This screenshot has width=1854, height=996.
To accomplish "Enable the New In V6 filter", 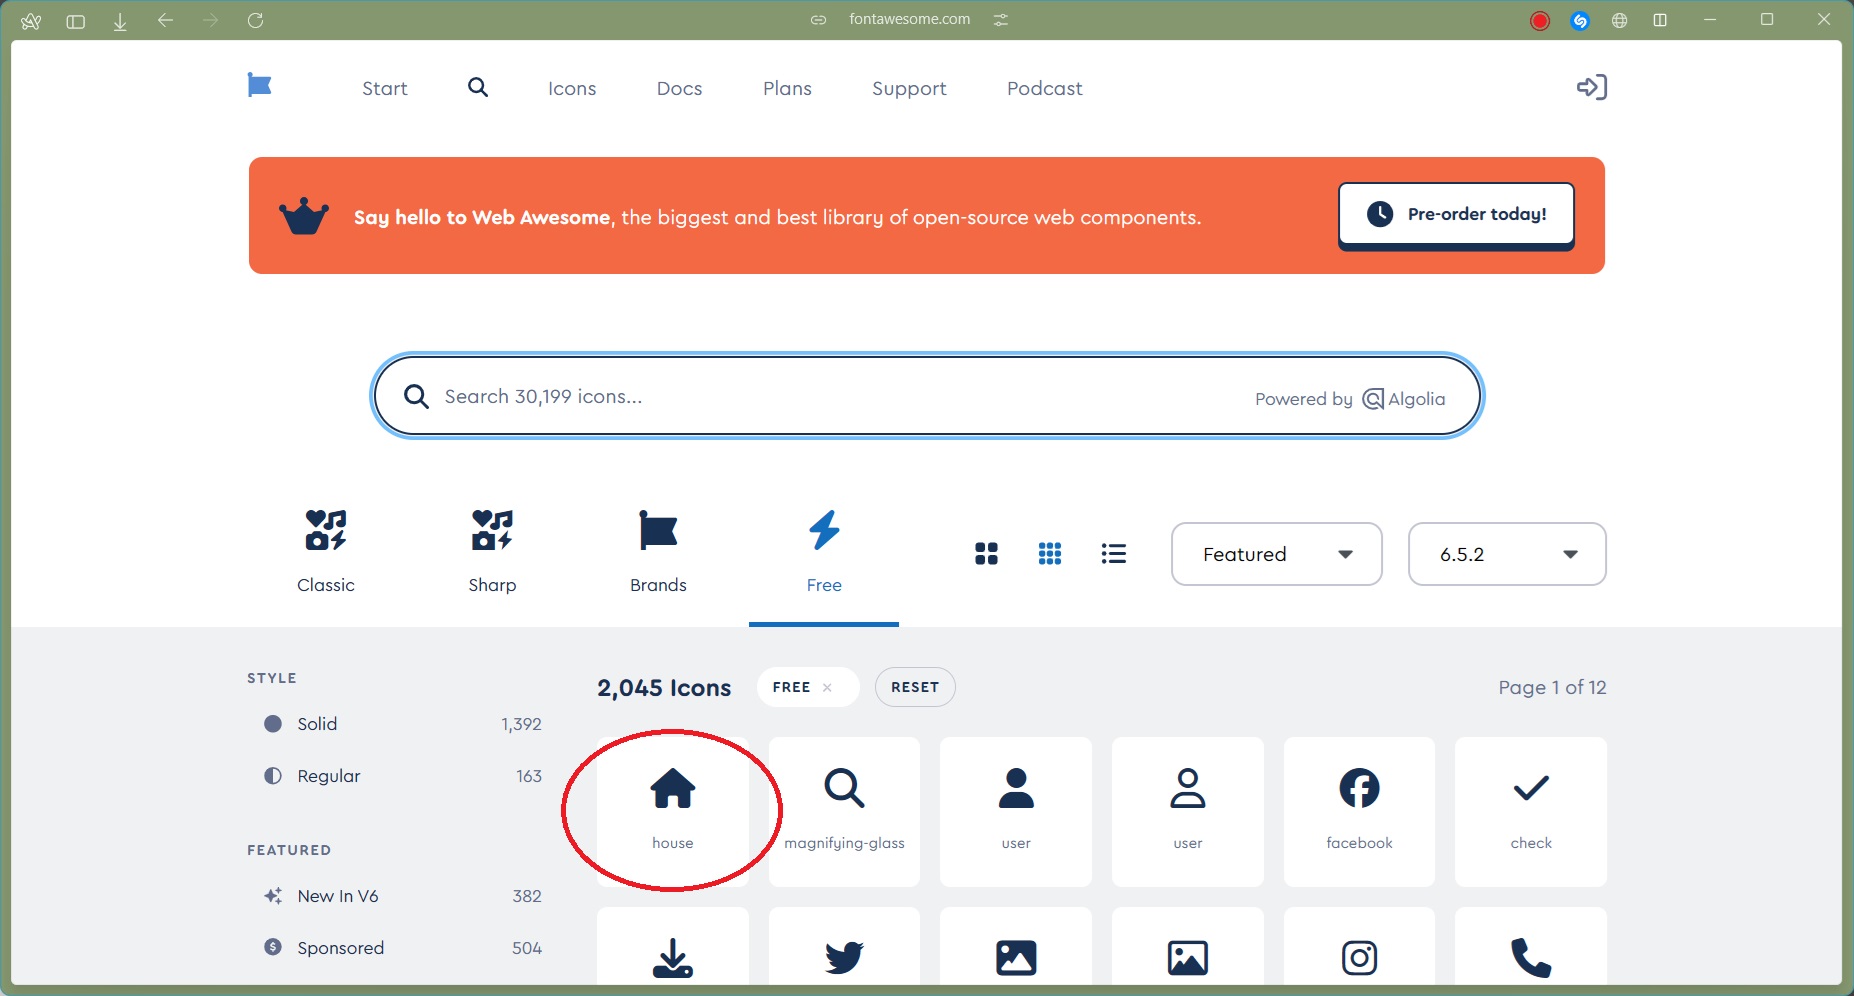I will (337, 896).
